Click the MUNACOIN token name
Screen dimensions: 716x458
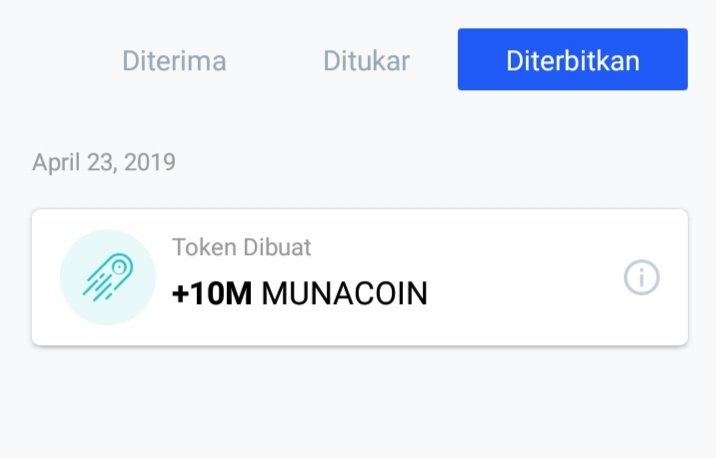click(344, 293)
